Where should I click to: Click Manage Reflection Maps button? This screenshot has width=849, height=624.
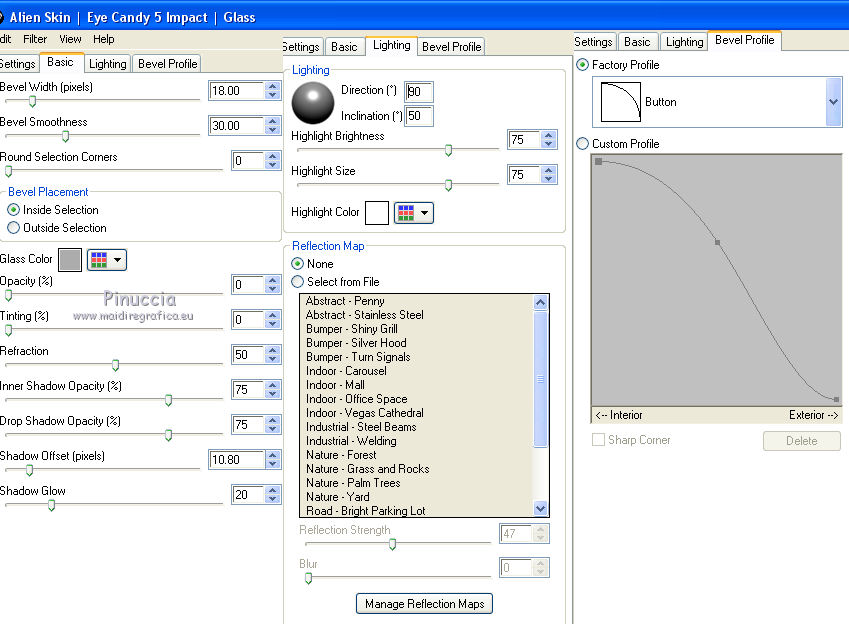coord(424,604)
